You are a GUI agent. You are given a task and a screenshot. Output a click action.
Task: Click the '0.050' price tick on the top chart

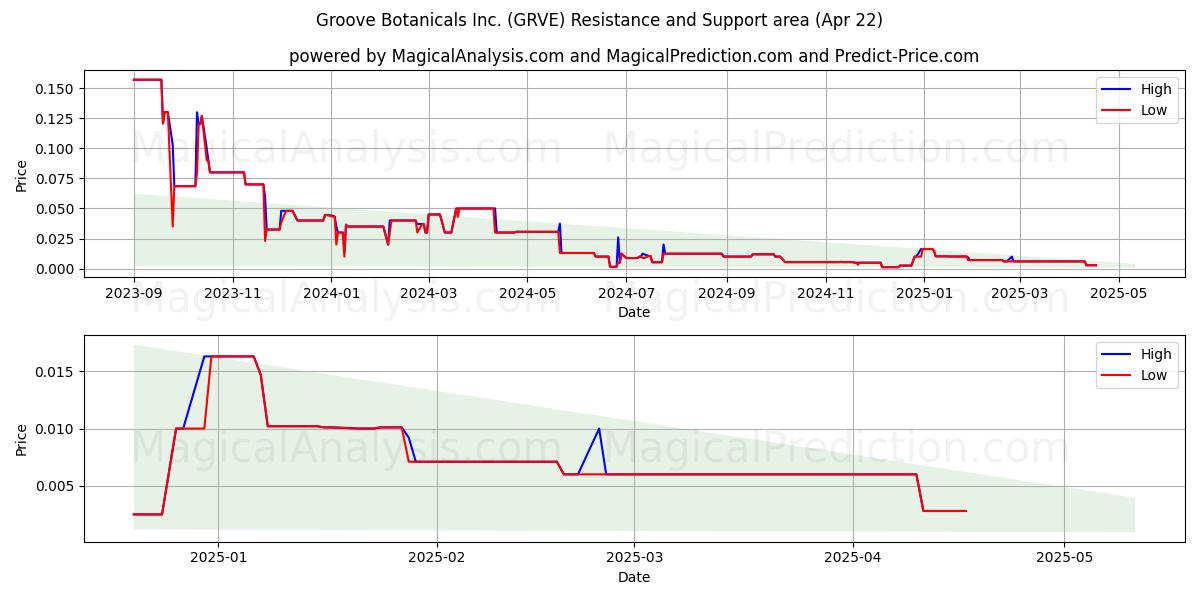click(54, 209)
